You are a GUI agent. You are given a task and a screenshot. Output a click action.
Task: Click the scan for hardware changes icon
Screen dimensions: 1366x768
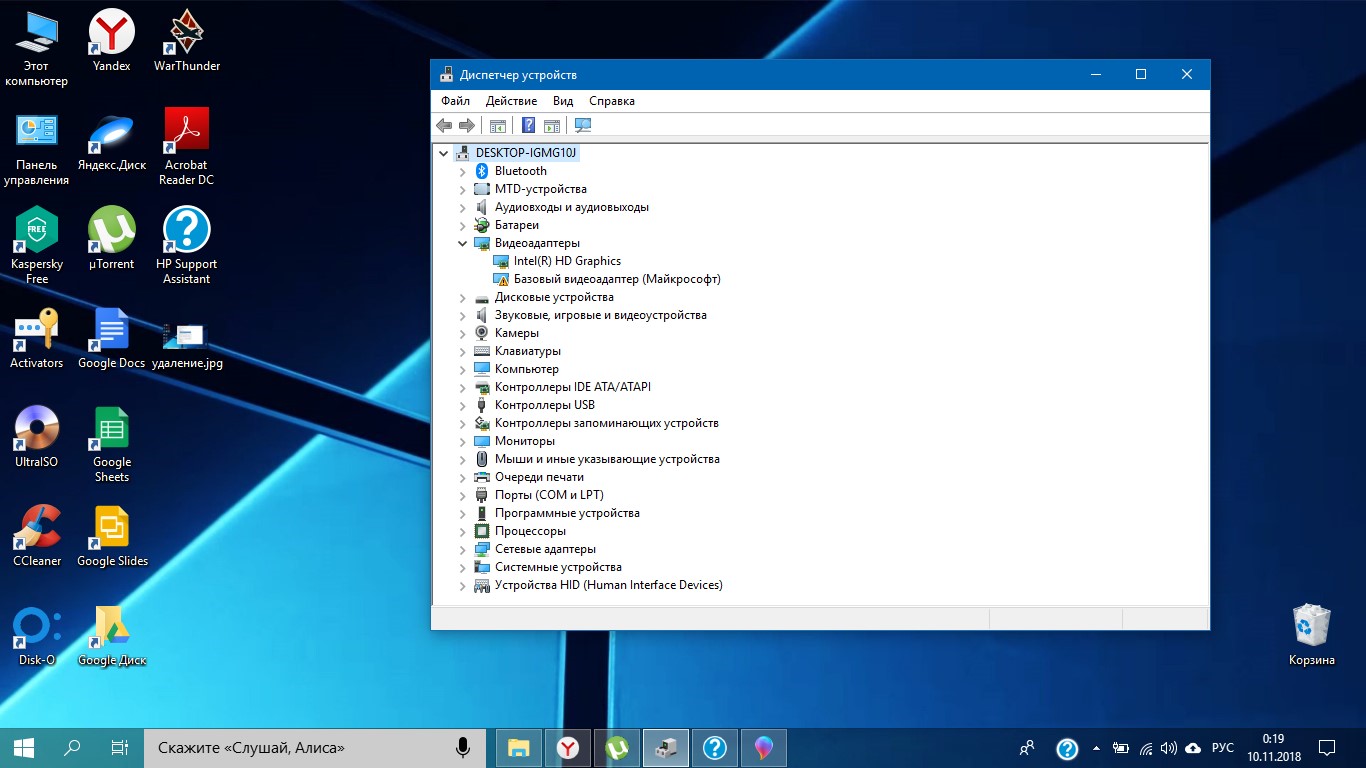[x=583, y=125]
